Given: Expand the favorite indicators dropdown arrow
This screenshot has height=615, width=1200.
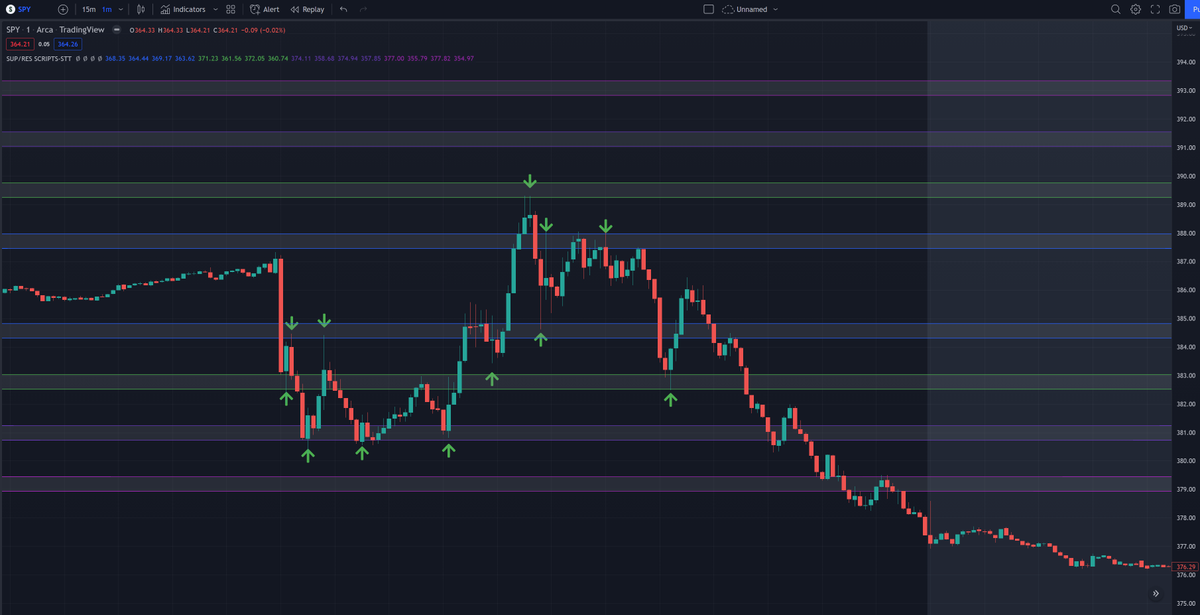Looking at the screenshot, I should [x=215, y=9].
